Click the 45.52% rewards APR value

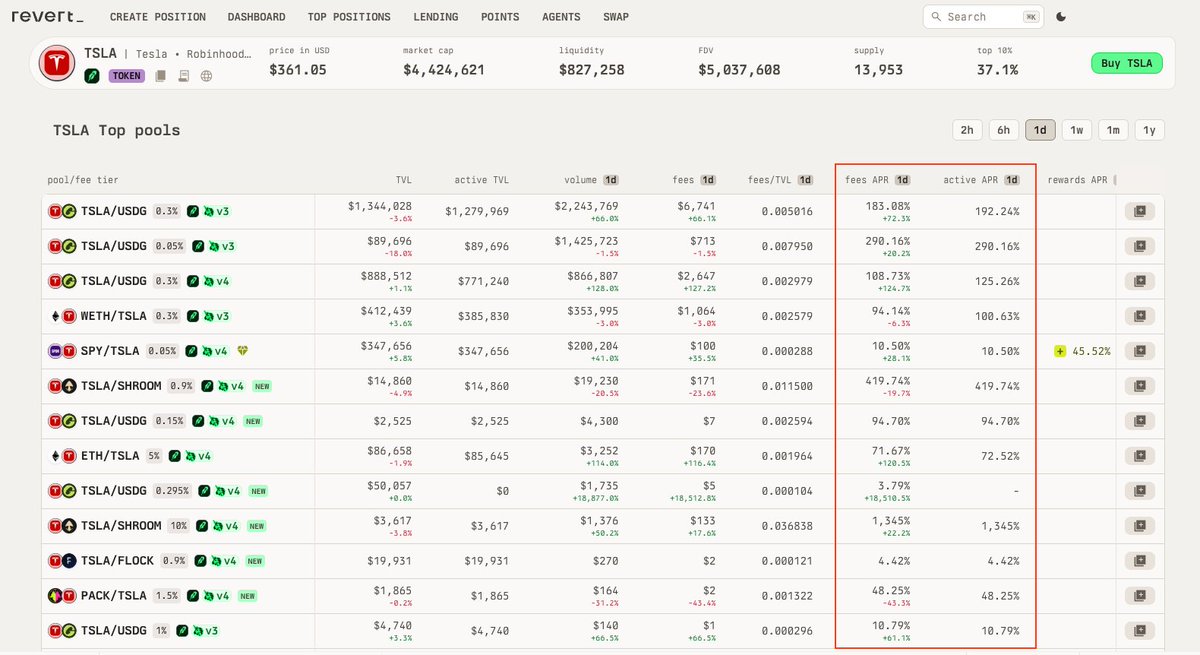click(x=1091, y=351)
